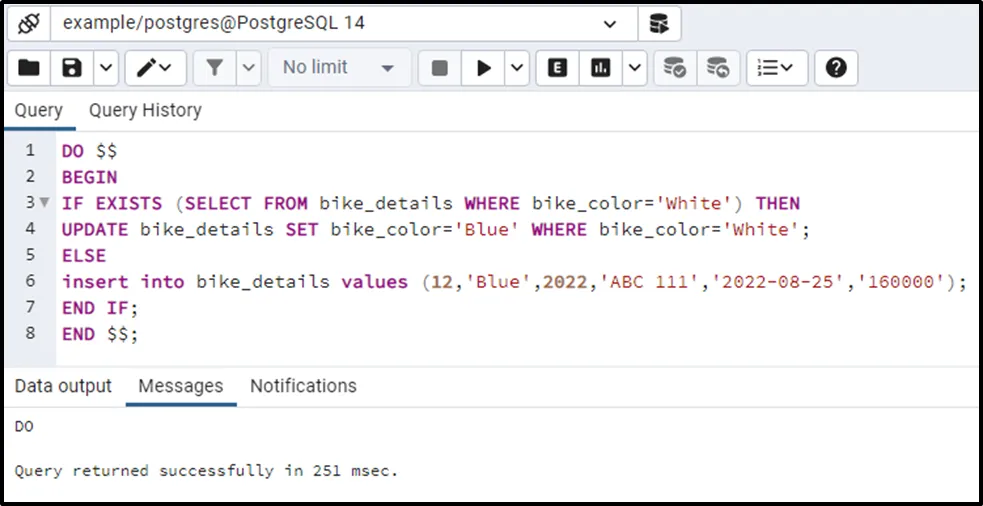The height and width of the screenshot is (506, 983).
Task: Collapse the code fold arrow on line 3
Action: (44, 203)
